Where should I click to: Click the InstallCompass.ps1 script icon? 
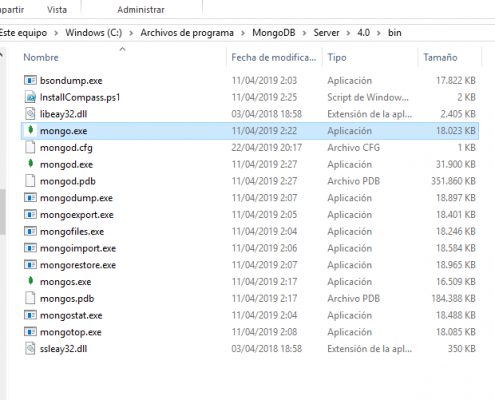pyautogui.click(x=30, y=97)
